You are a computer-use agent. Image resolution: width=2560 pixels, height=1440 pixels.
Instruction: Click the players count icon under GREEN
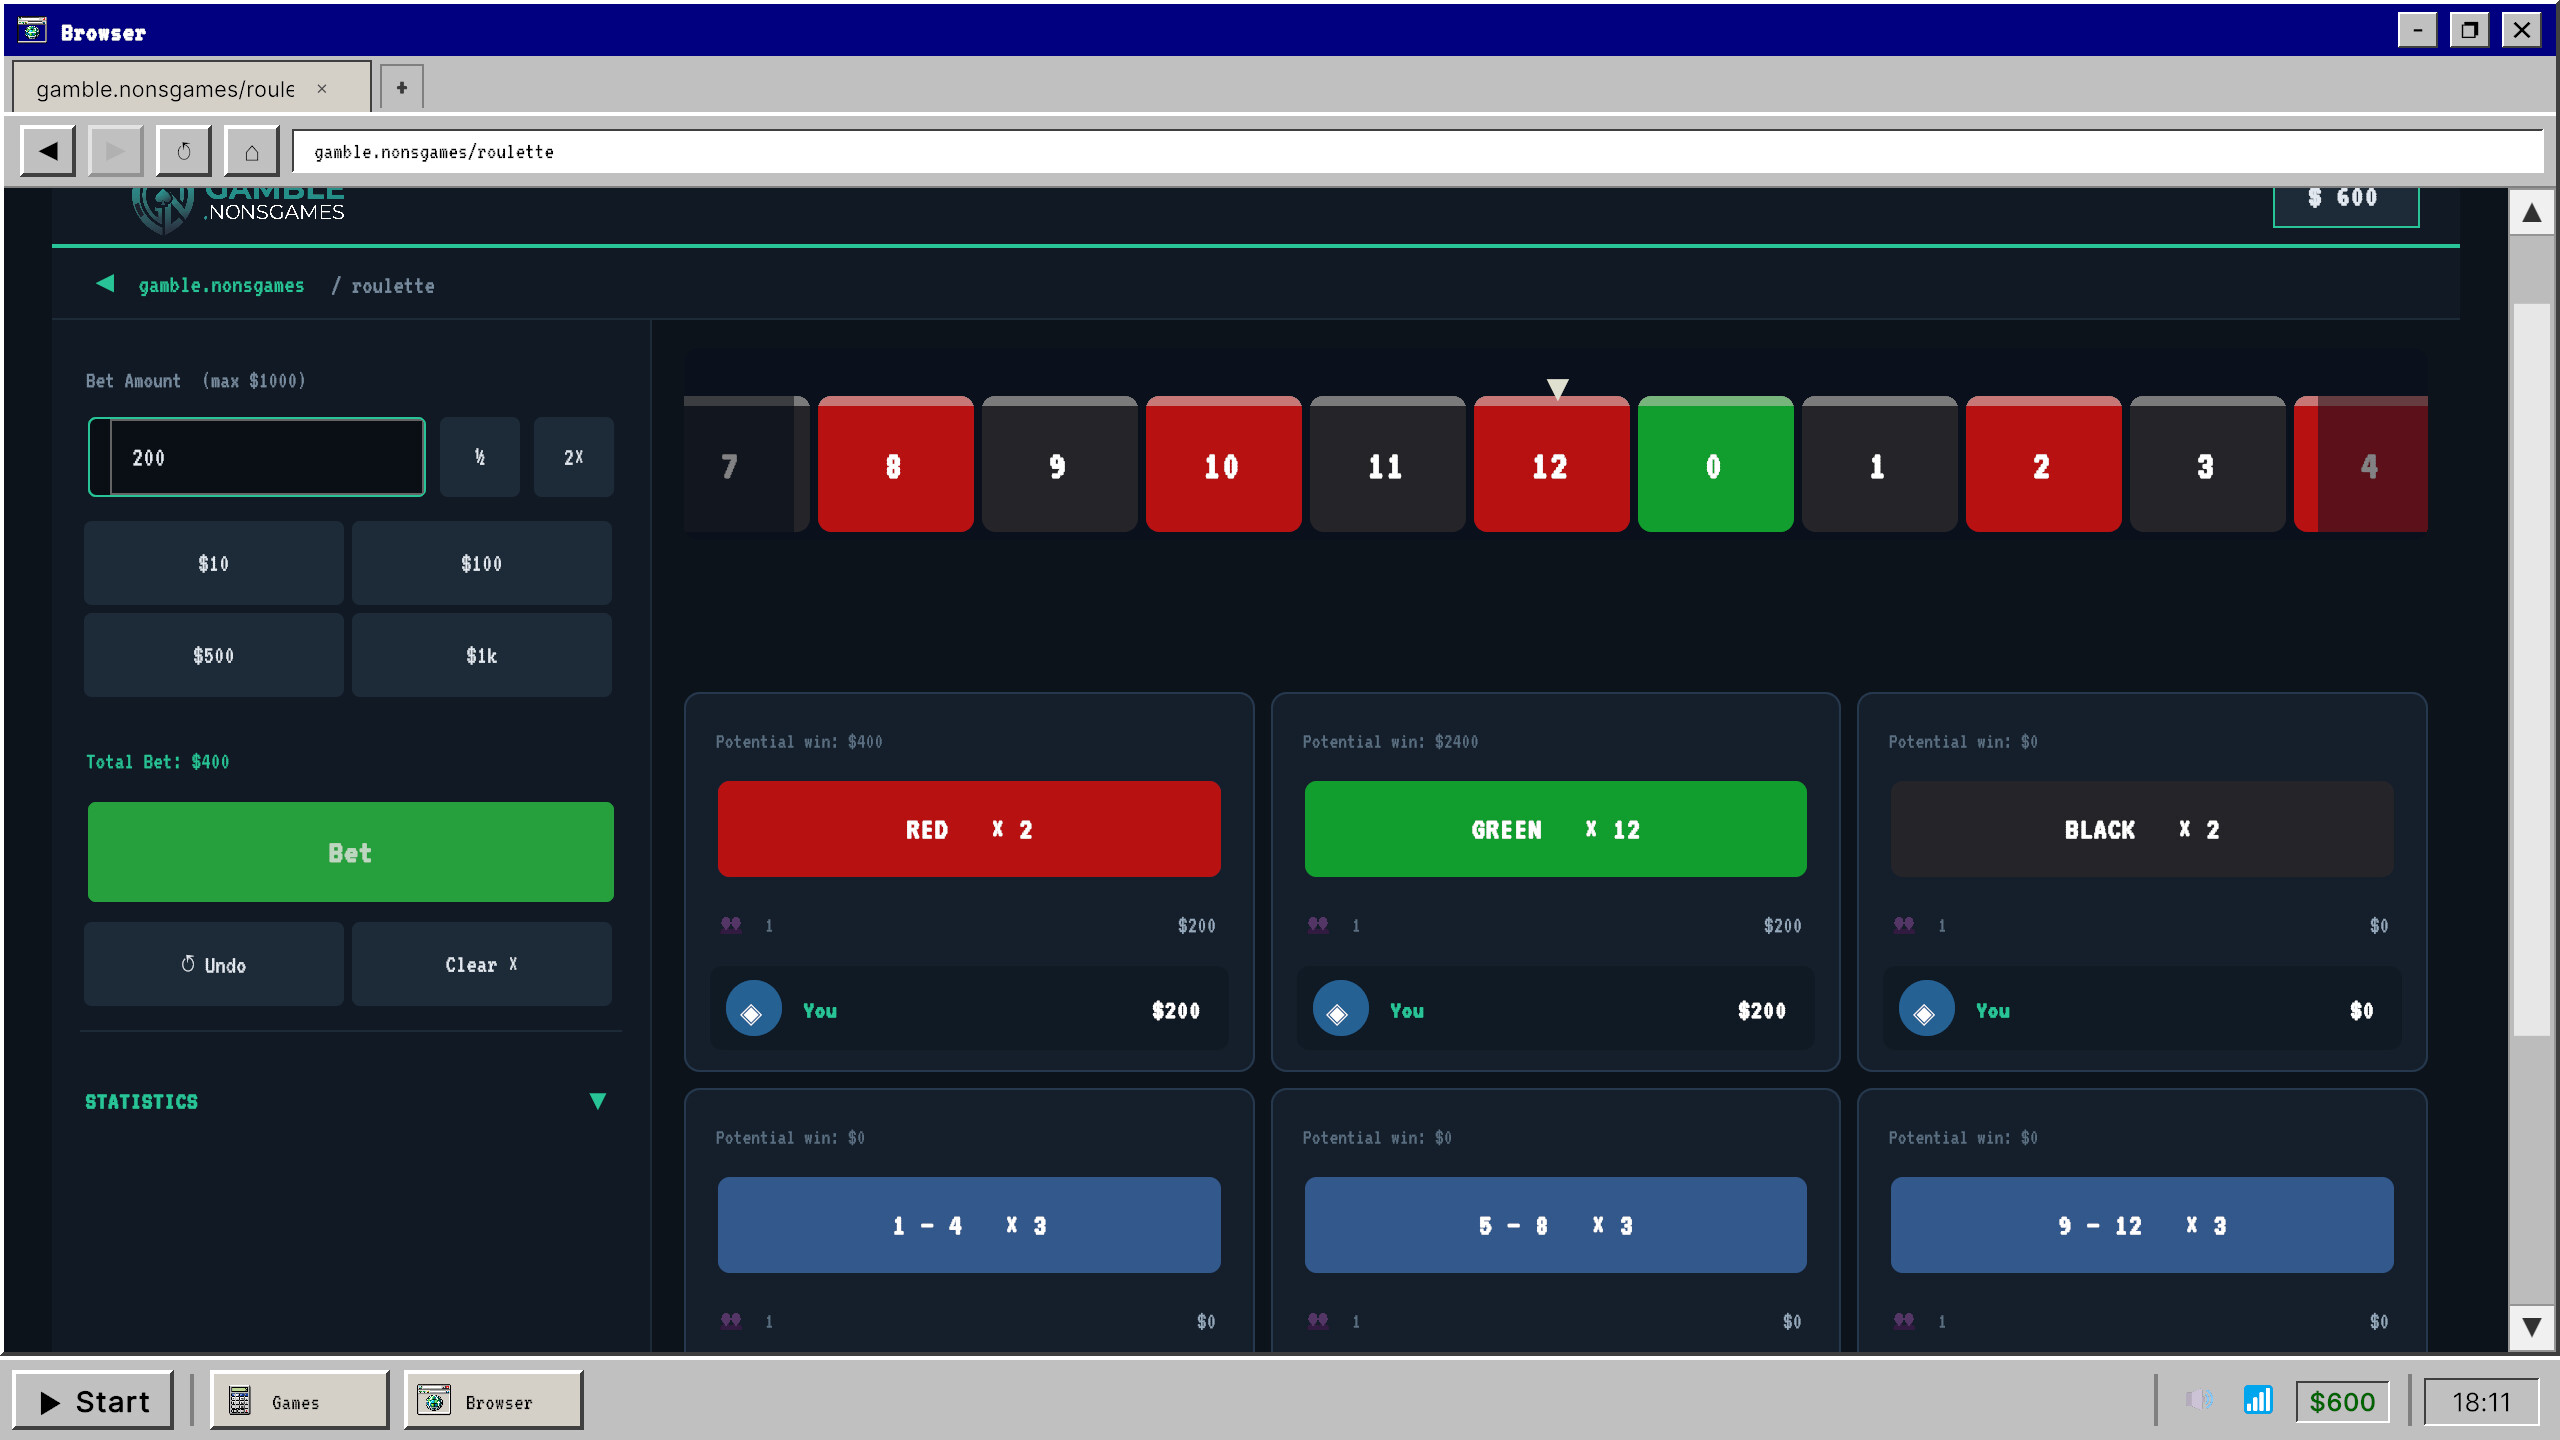tap(1318, 925)
